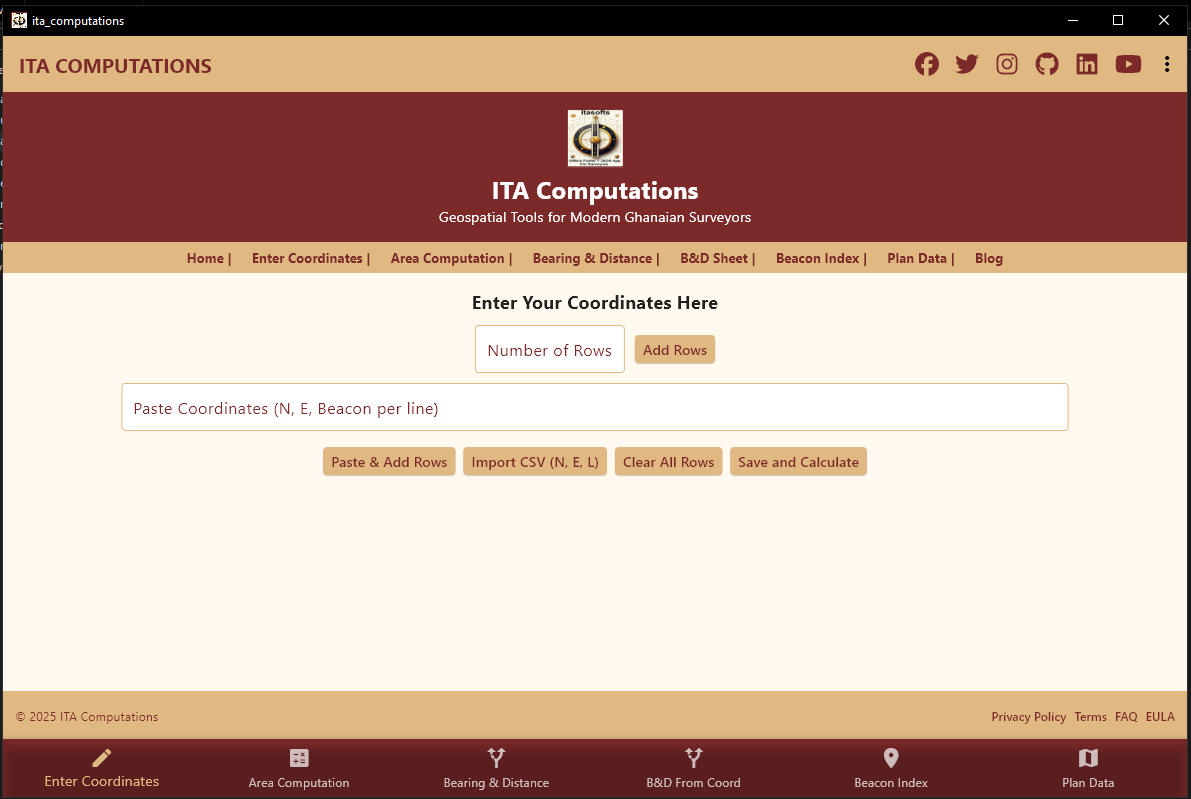This screenshot has height=799, width=1191.
Task: Select Beacon Index pin icon in bottom bar
Action: pos(891,757)
